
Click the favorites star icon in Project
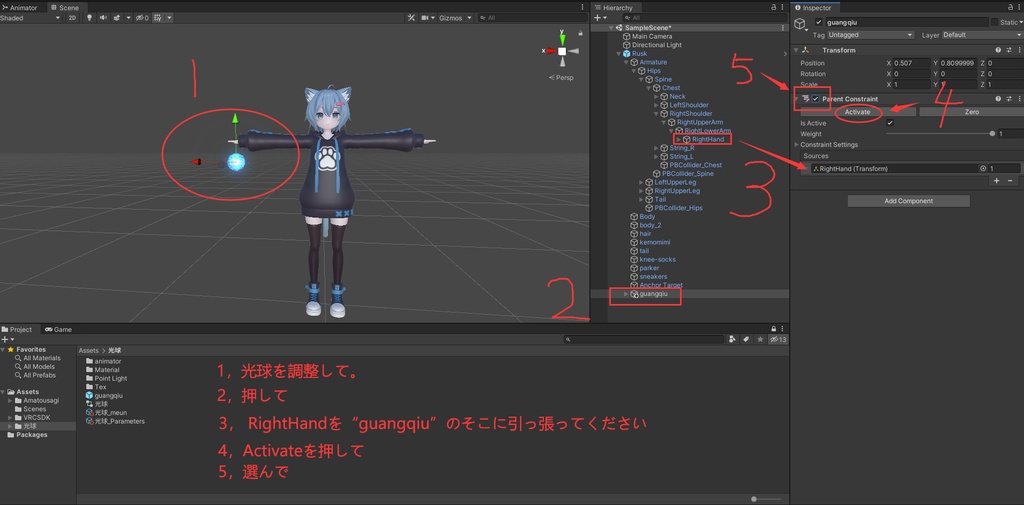click(760, 340)
